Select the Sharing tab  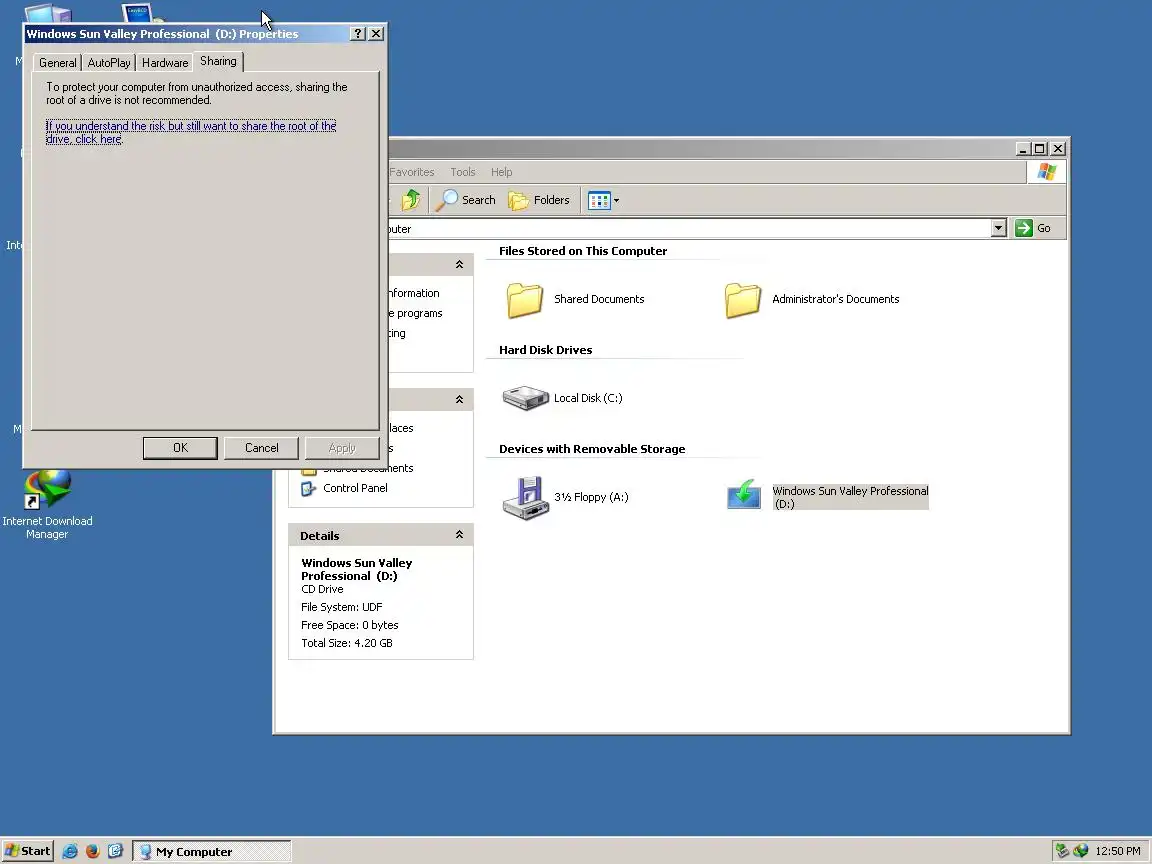(x=218, y=61)
